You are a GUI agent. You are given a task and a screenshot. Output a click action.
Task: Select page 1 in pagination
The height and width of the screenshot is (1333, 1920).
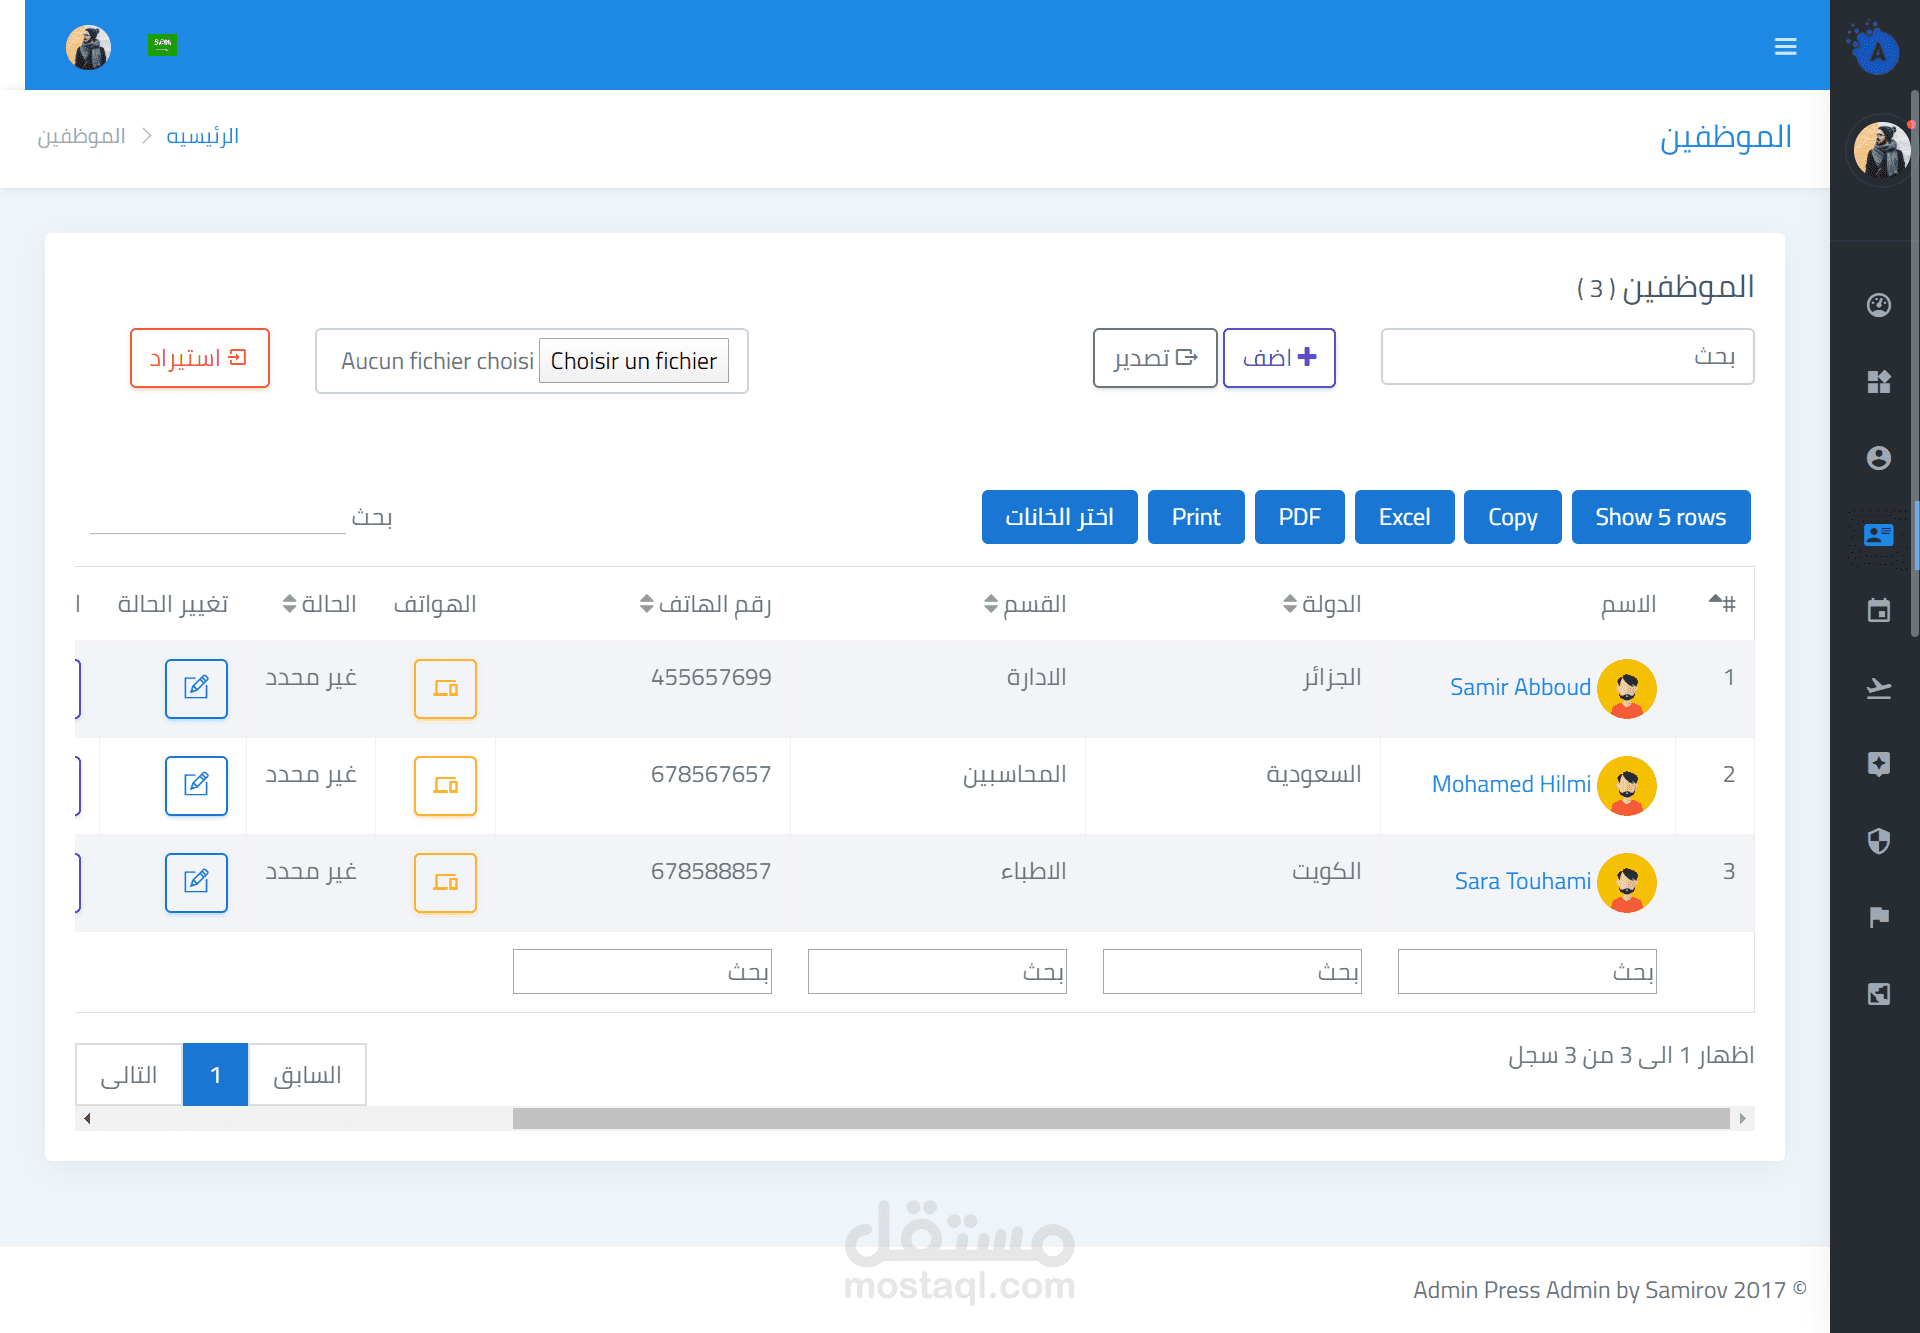[215, 1075]
